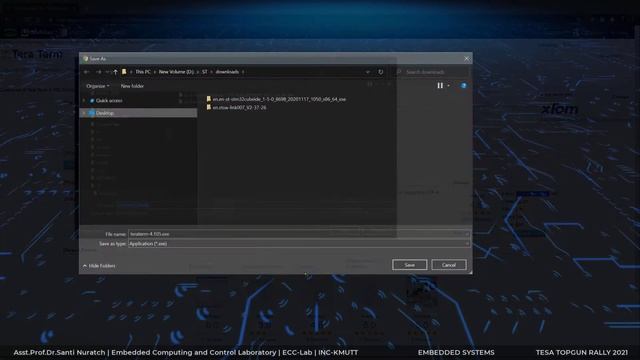This screenshot has width=640, height=360.
Task: Open the view options dropdown arrow
Action: (449, 86)
